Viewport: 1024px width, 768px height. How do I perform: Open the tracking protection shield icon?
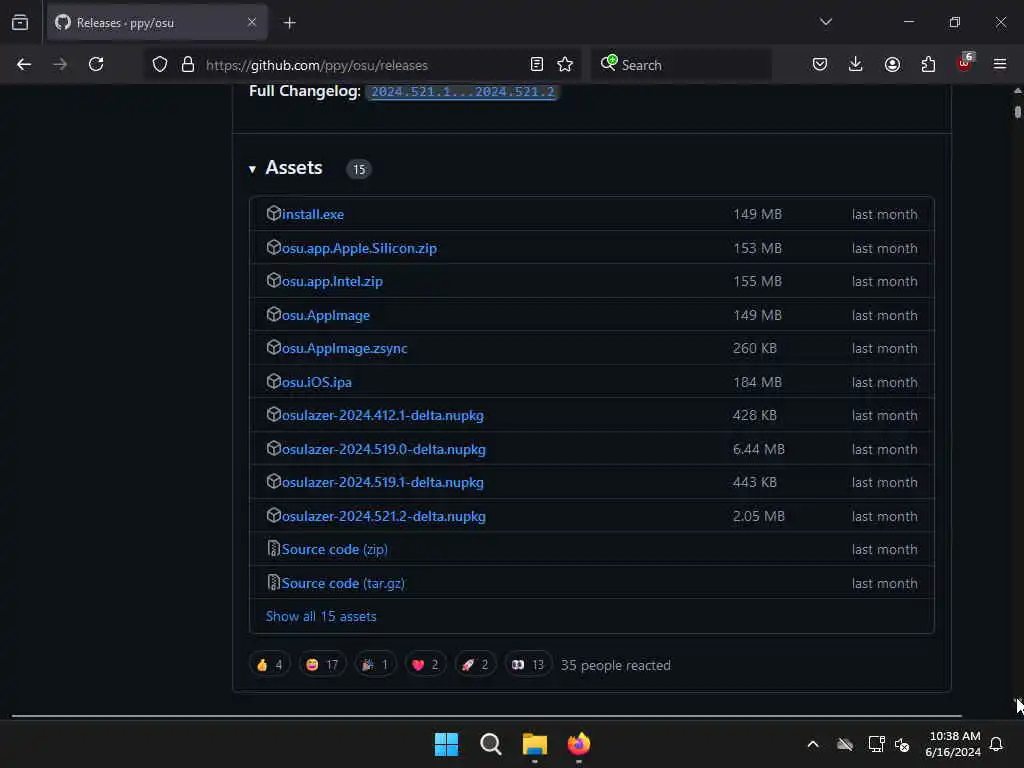coord(160,65)
